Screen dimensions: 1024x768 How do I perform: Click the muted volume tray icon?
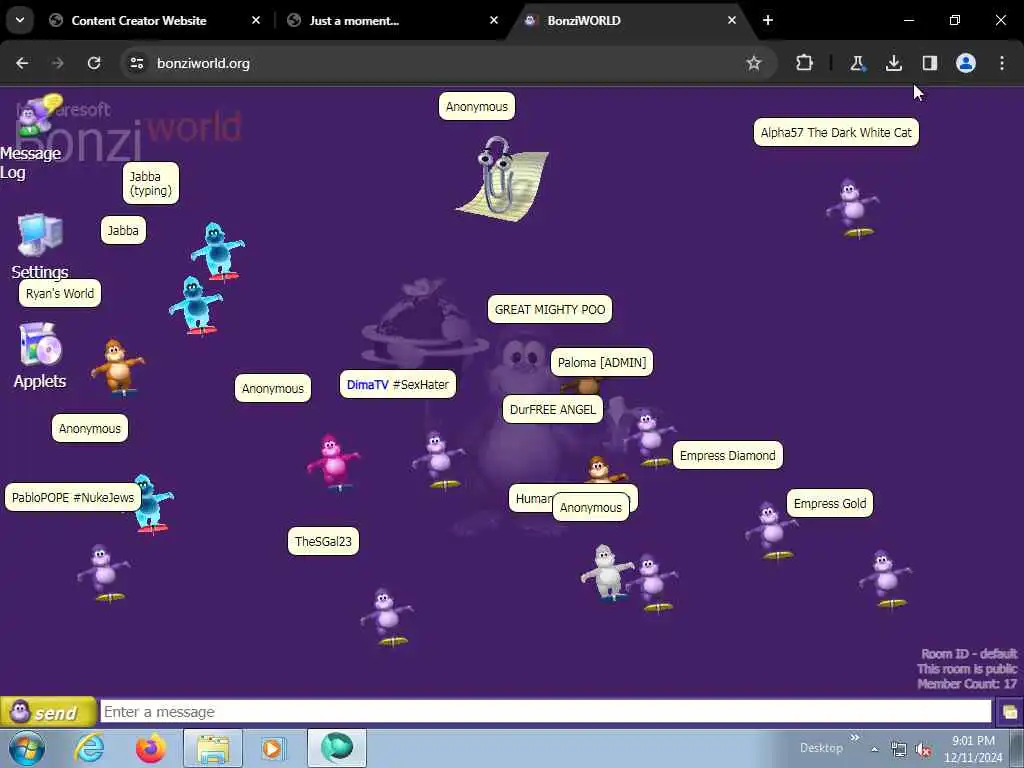[x=923, y=750]
